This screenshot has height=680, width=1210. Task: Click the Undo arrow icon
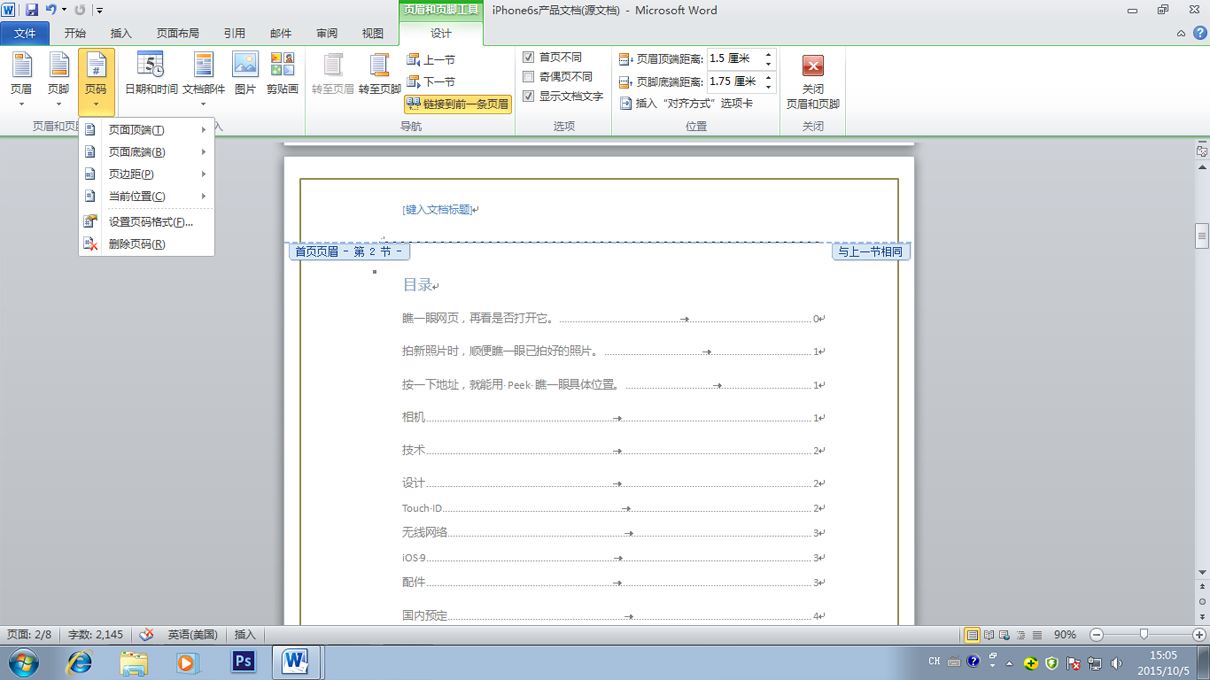click(50, 10)
